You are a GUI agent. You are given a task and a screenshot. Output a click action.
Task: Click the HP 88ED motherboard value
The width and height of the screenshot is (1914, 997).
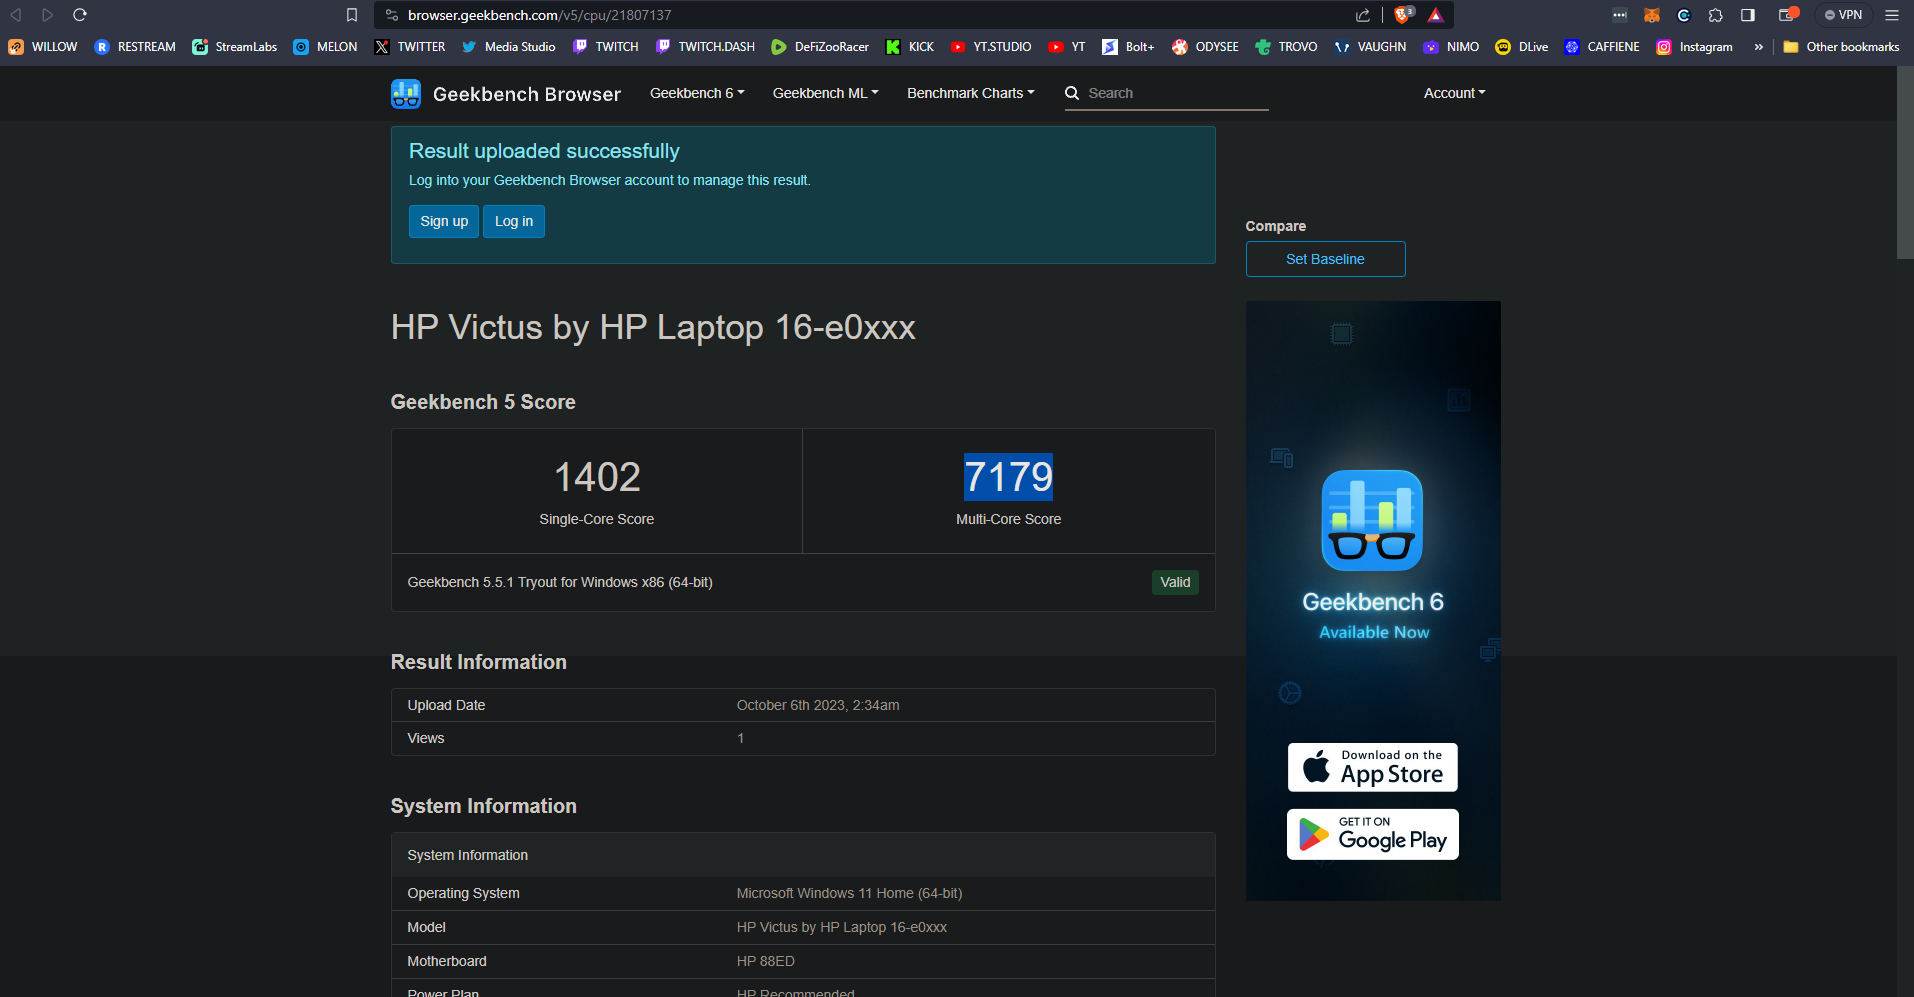pyautogui.click(x=766, y=961)
